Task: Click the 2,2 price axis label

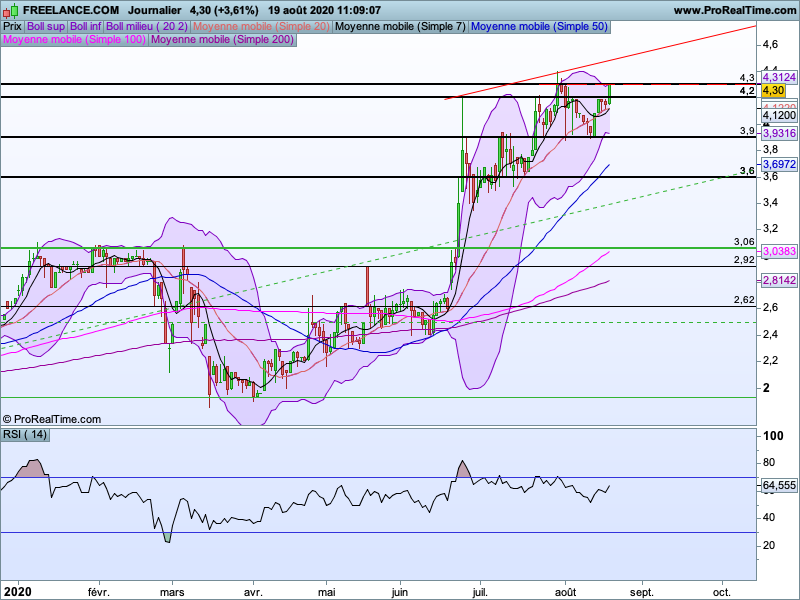Action: pos(770,361)
